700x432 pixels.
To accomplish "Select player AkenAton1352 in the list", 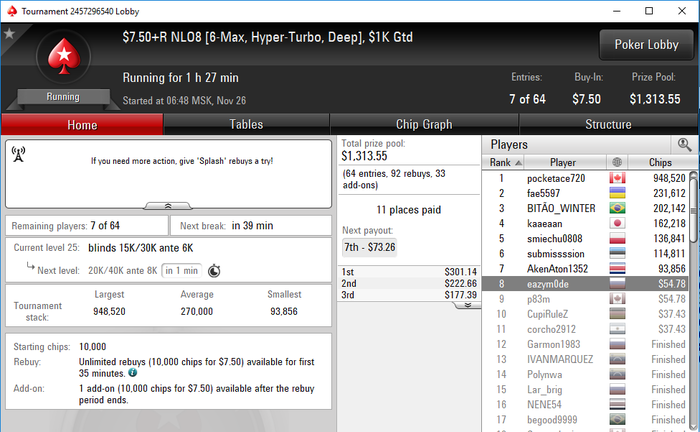I will (x=585, y=269).
